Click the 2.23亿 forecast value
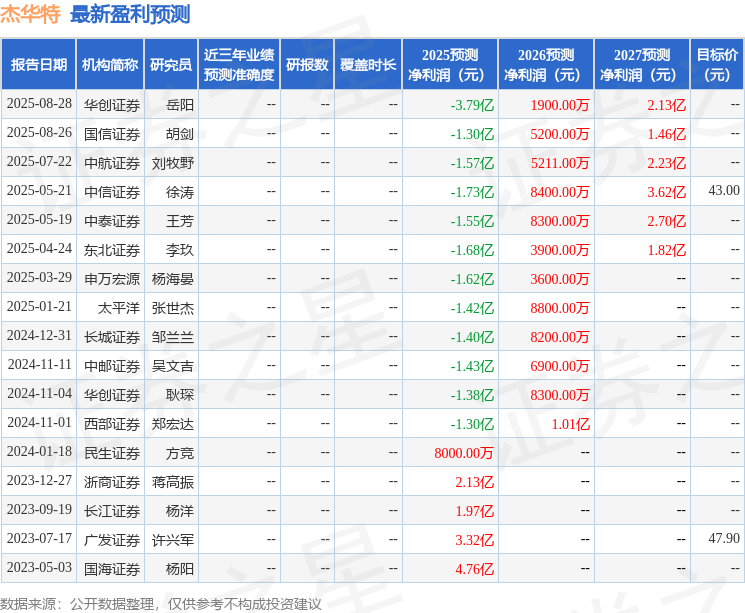Image resolution: width=745 pixels, height=613 pixels. (667, 163)
